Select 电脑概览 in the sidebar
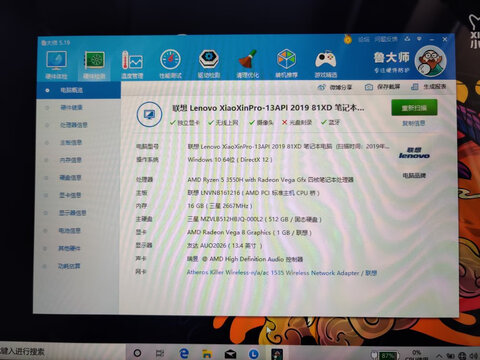 [x=79, y=90]
